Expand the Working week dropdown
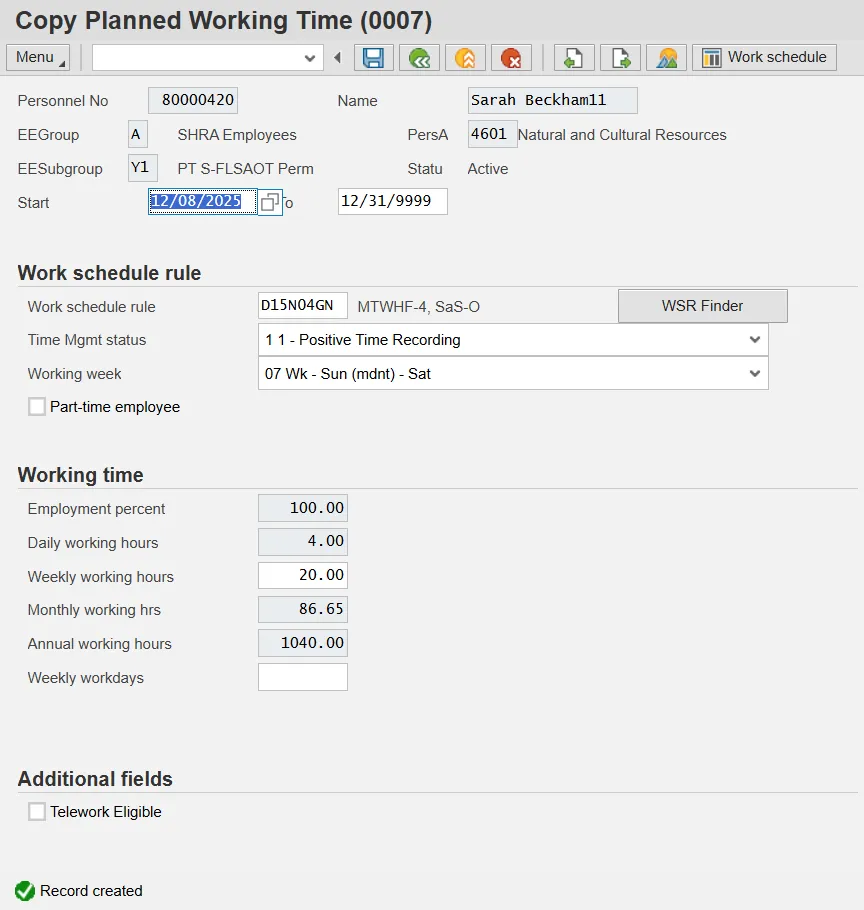The width and height of the screenshot is (864, 910). (754, 373)
